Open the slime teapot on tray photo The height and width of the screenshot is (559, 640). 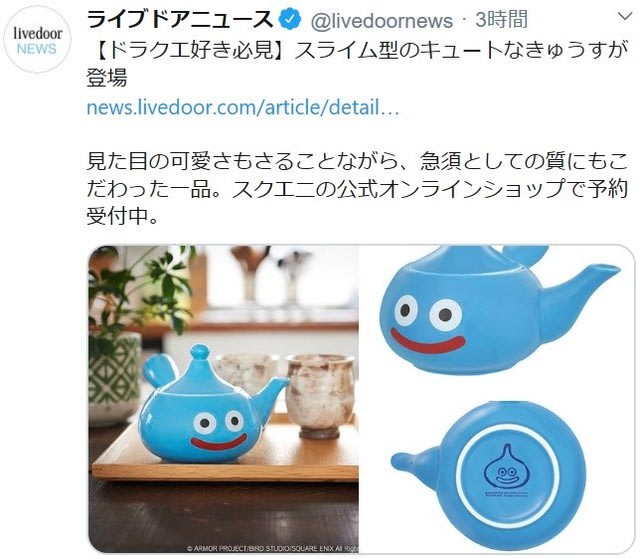pos(224,399)
